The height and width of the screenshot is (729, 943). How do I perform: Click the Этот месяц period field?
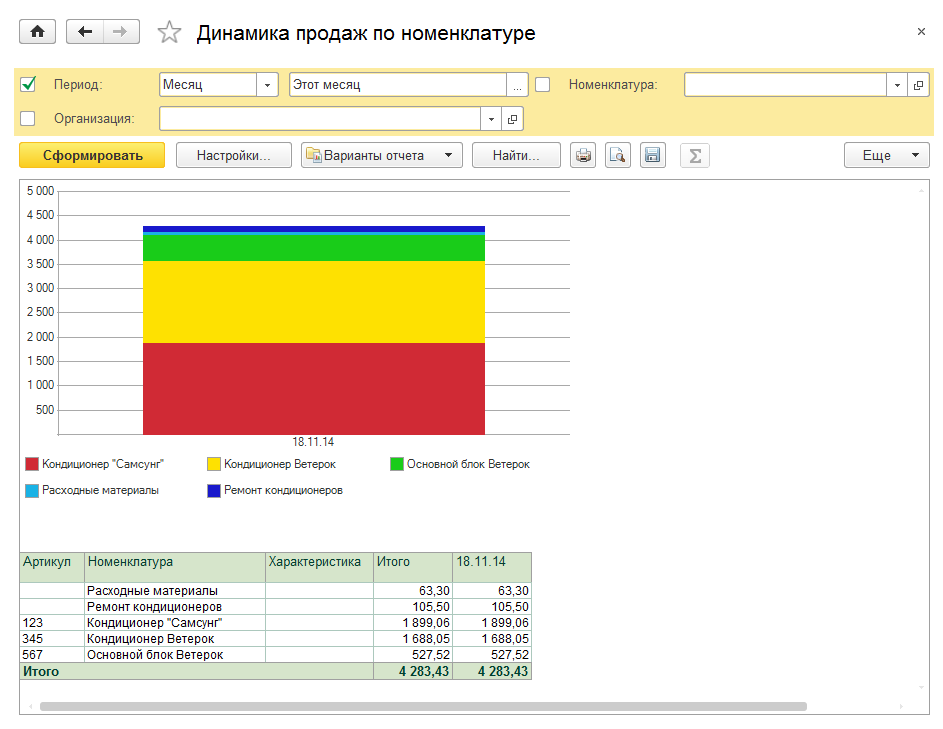pyautogui.click(x=397, y=85)
